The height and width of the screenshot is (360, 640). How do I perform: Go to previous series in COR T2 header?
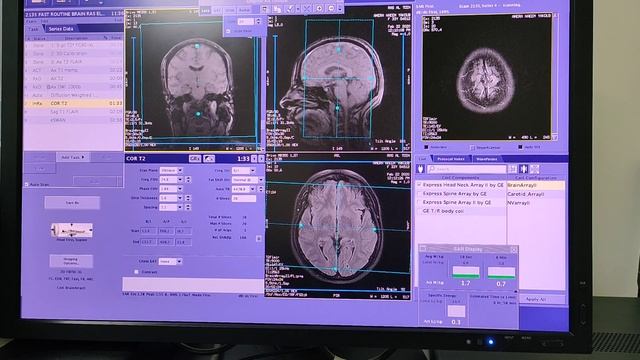[254, 159]
